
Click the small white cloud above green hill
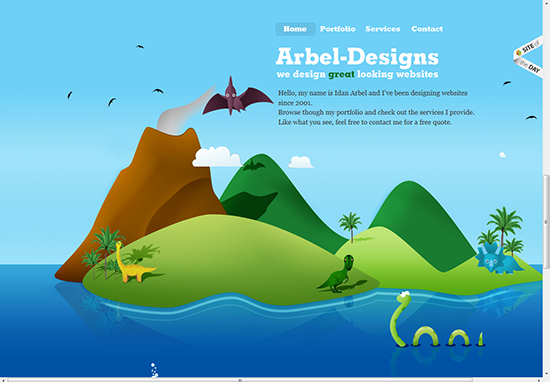301,162
